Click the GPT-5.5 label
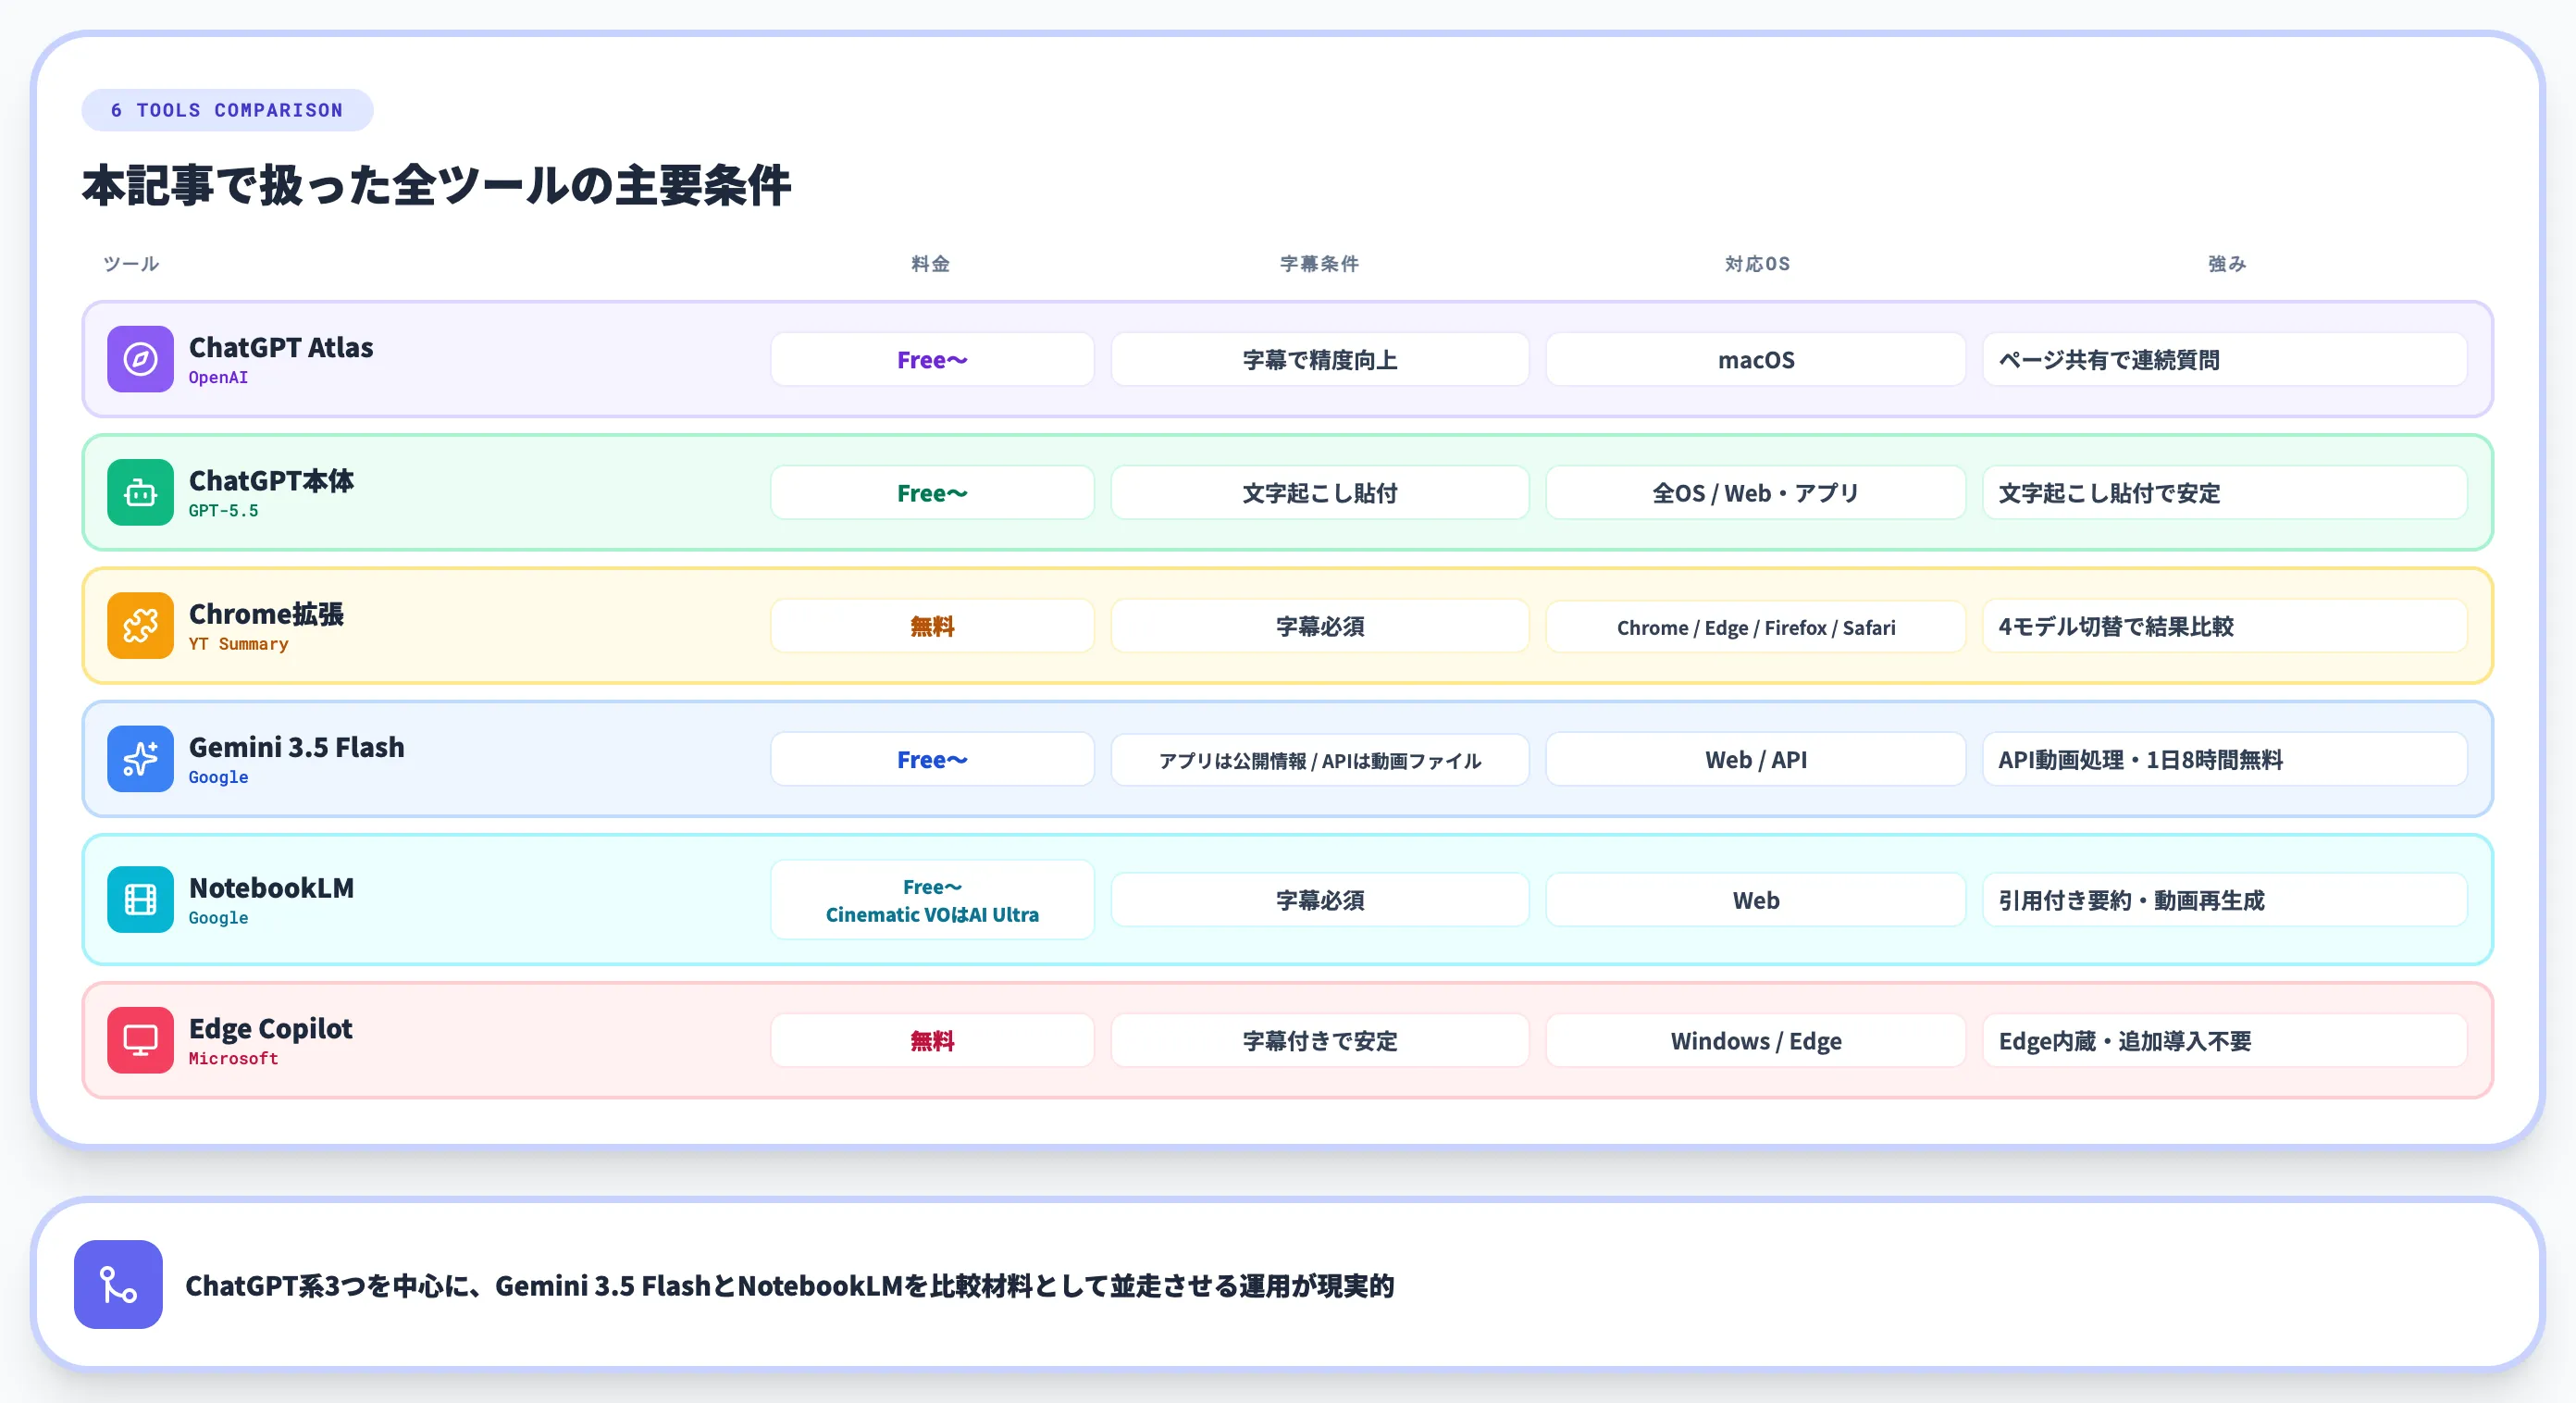This screenshot has height=1403, width=2576. [224, 511]
